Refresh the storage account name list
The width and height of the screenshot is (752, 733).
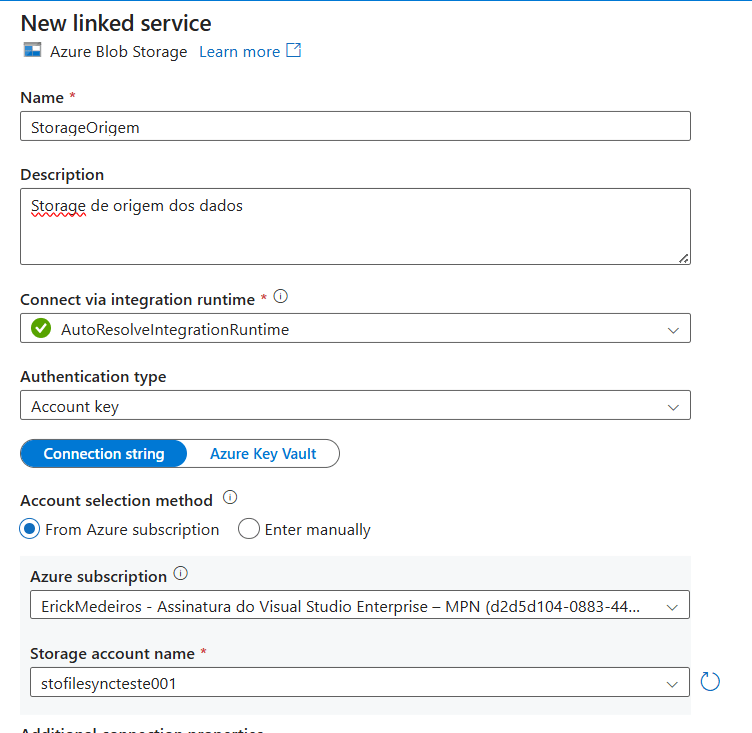[710, 682]
